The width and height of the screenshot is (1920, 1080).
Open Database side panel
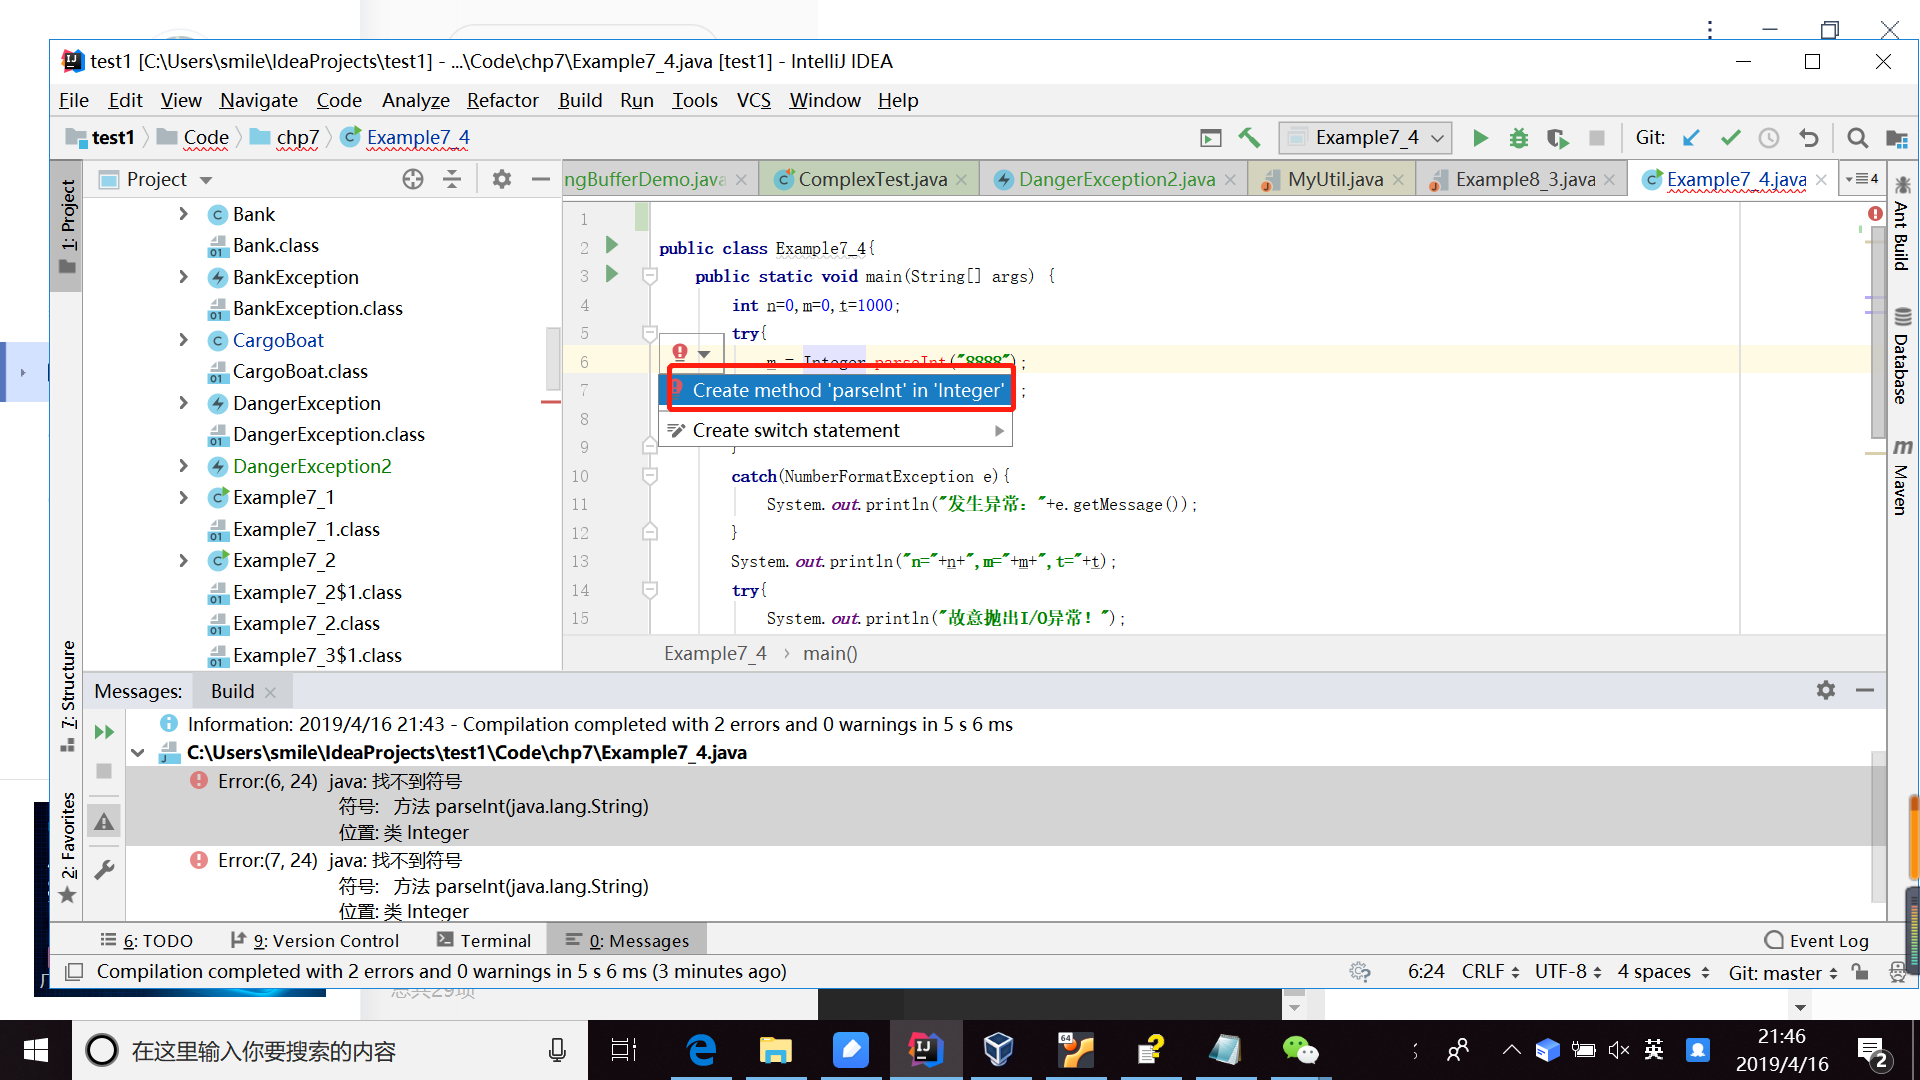tap(1901, 356)
